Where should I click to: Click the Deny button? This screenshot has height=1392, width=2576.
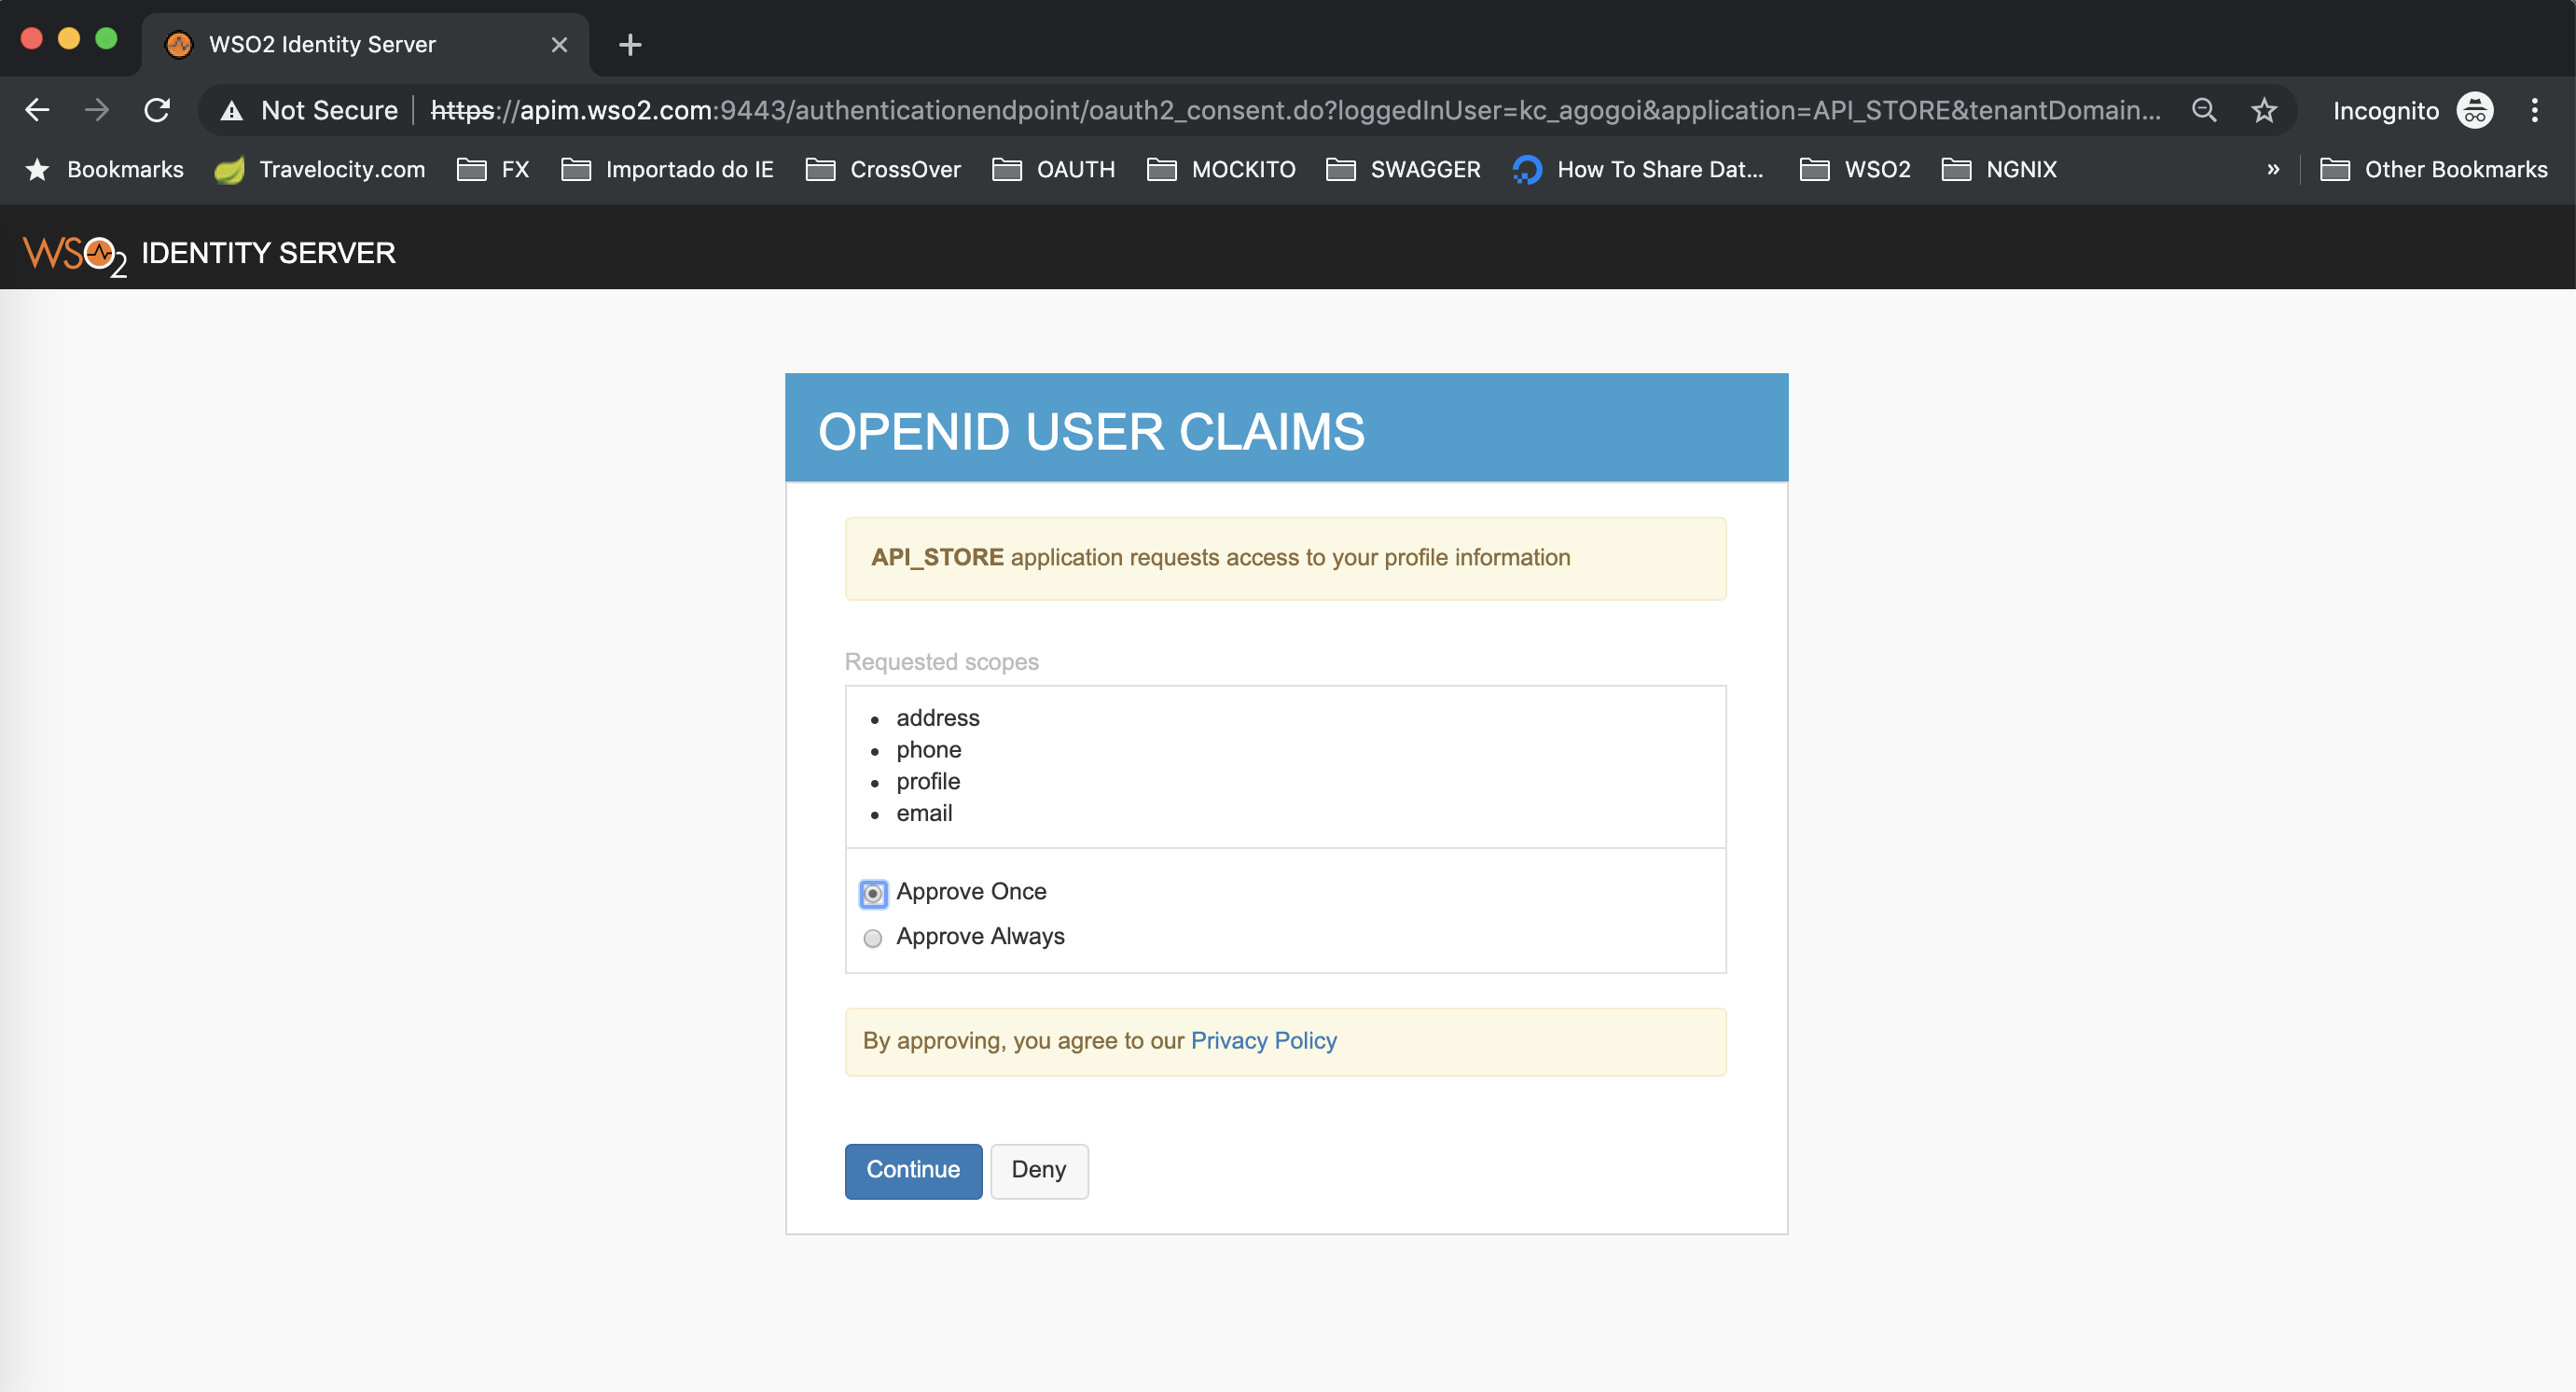coord(1038,1170)
